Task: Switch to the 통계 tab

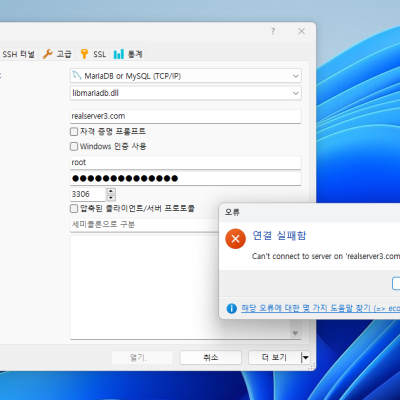Action: 128,54
